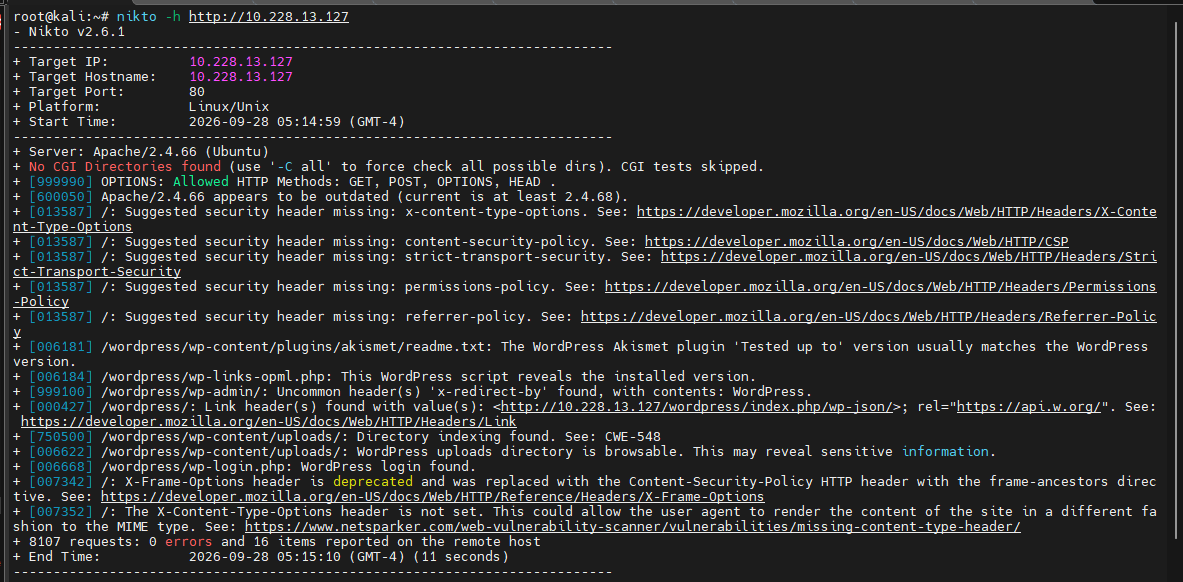Screen dimensions: 1183x582
Task: Click the [006181] test ID
Action: point(60,346)
